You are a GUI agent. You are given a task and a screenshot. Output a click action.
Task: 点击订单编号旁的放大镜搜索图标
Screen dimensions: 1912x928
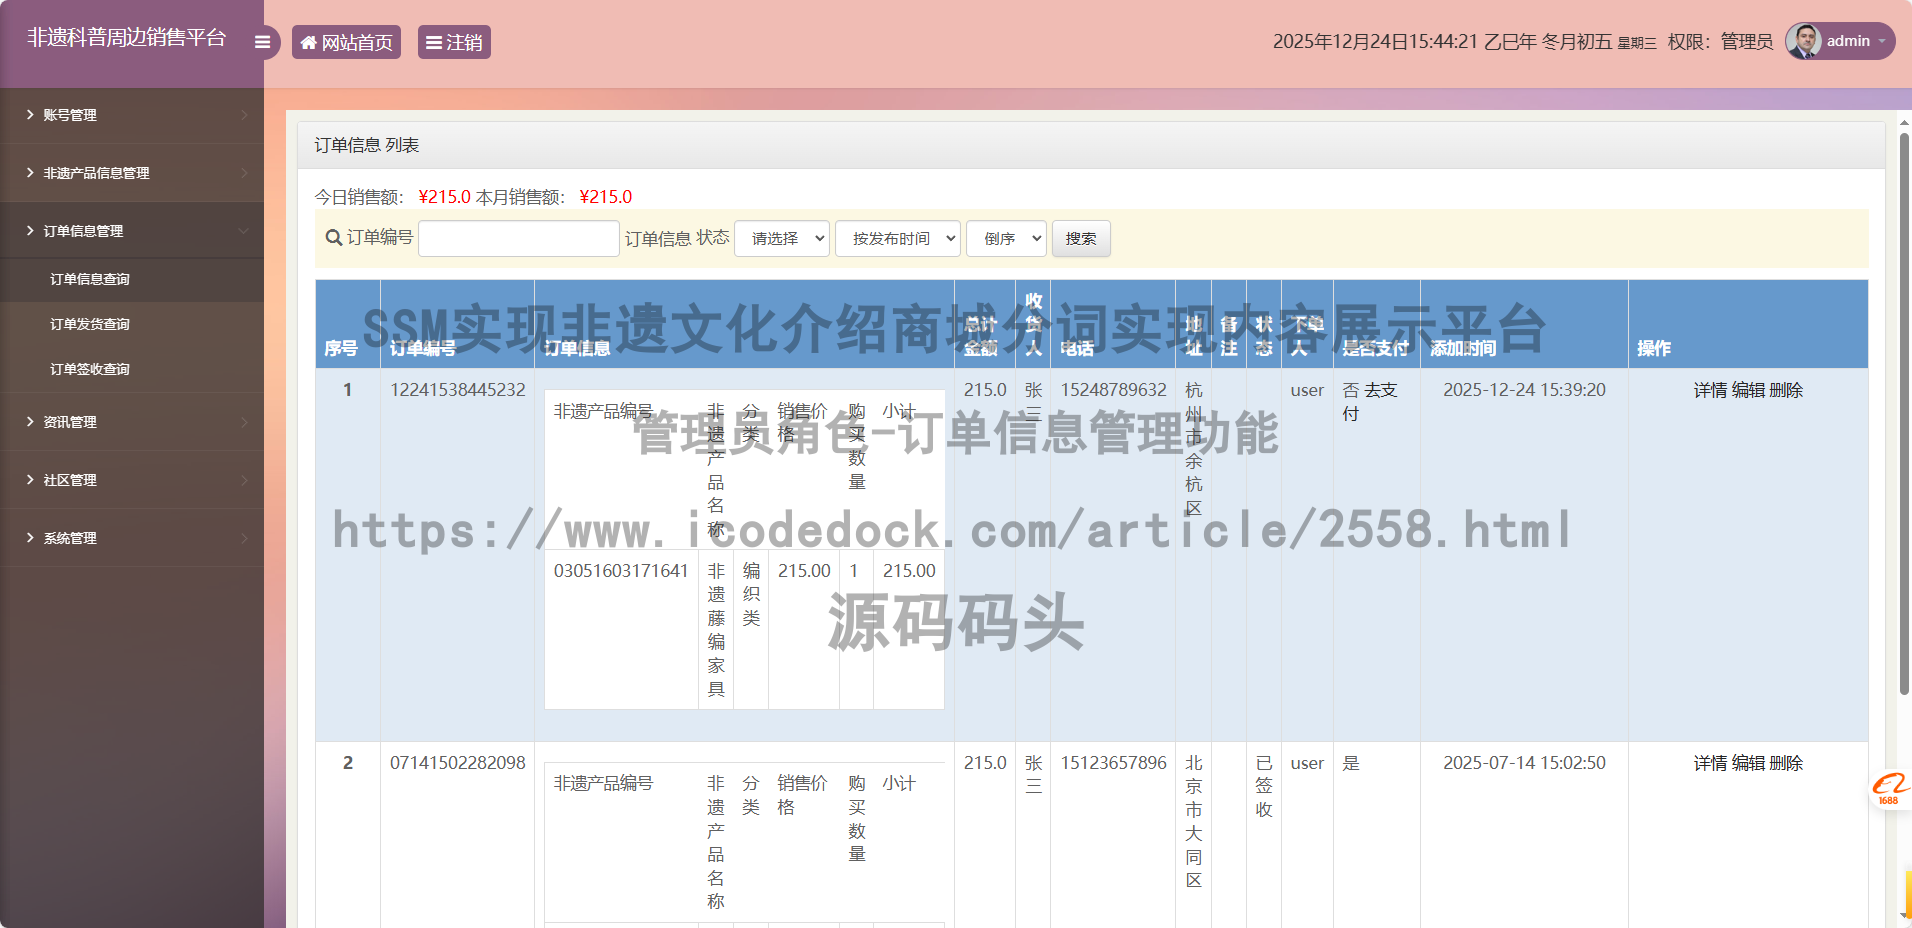[331, 238]
